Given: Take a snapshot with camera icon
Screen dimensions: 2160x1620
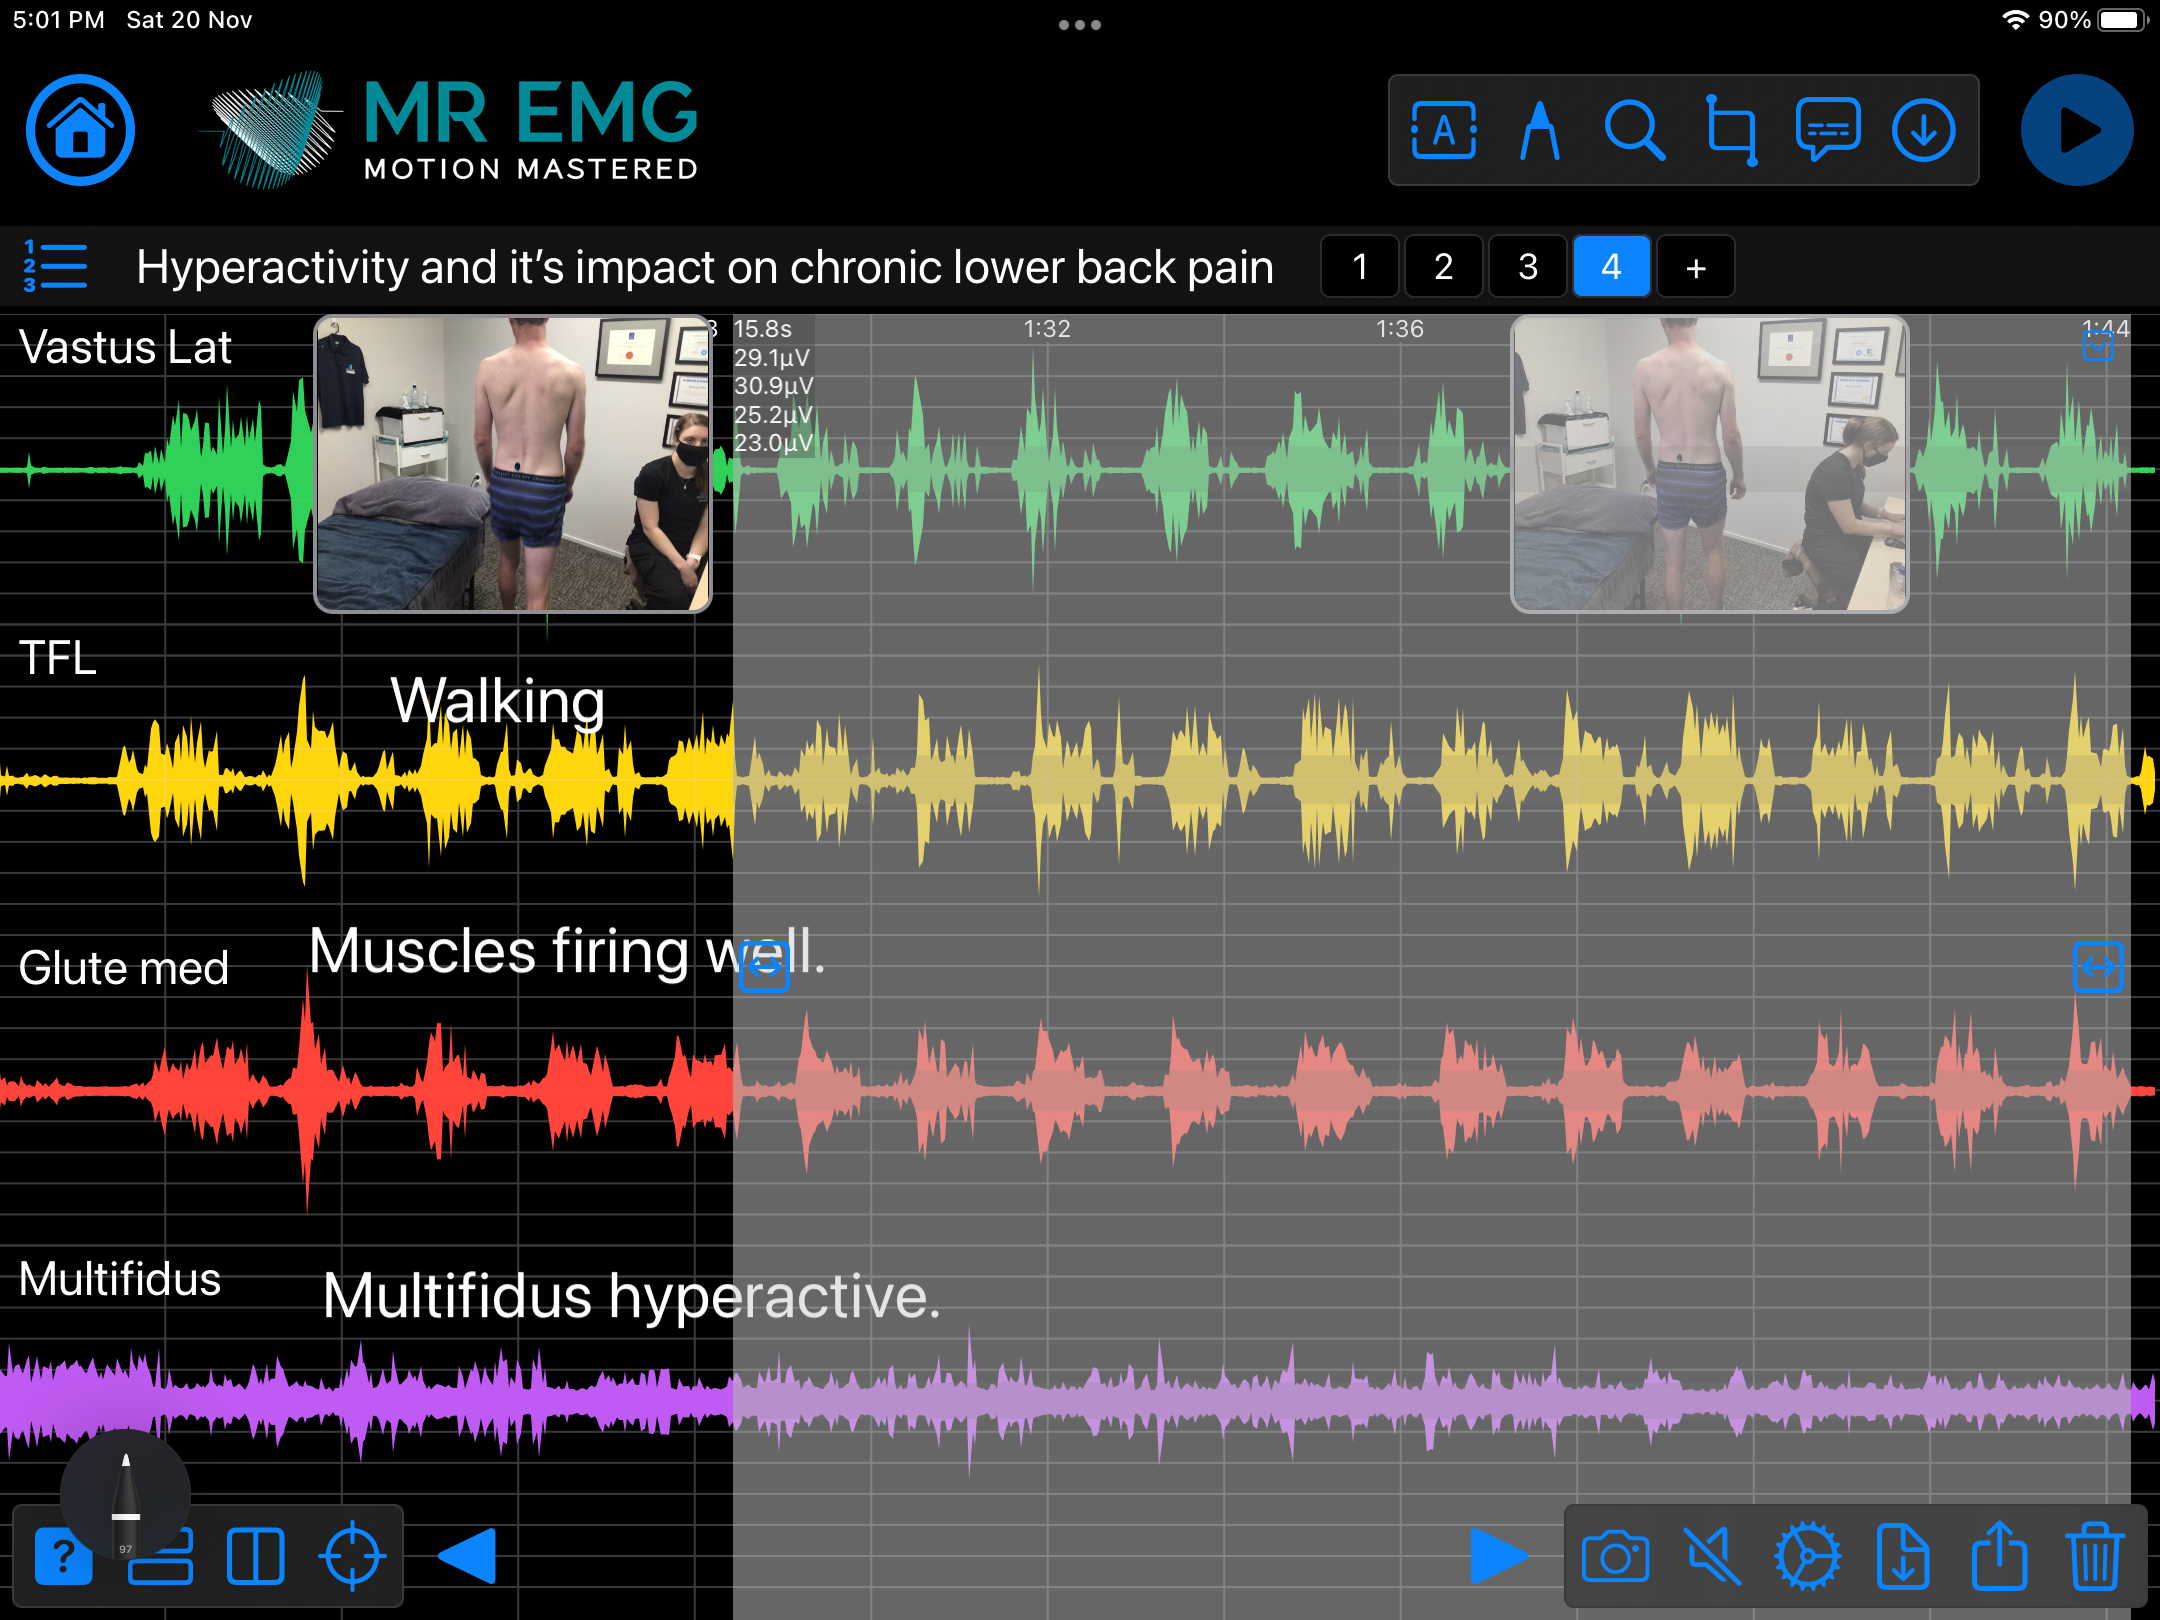Looking at the screenshot, I should (x=1615, y=1557).
